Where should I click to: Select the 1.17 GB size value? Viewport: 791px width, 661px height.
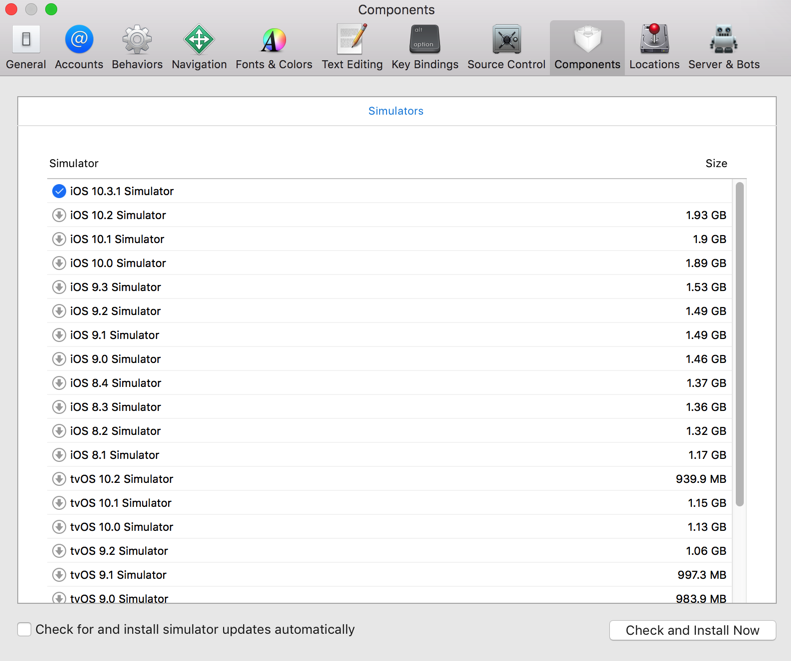click(707, 455)
